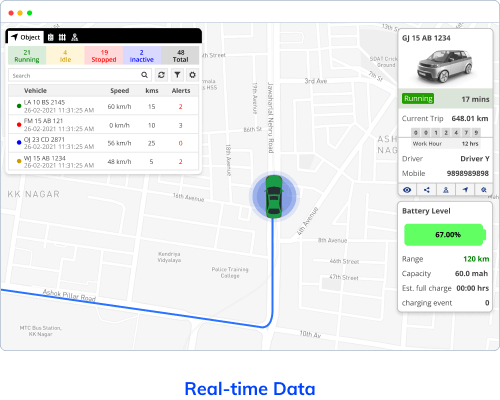Image resolution: width=500 pixels, height=400 pixels.
Task: Filter by 4 Idle vehicles
Action: 65,56
